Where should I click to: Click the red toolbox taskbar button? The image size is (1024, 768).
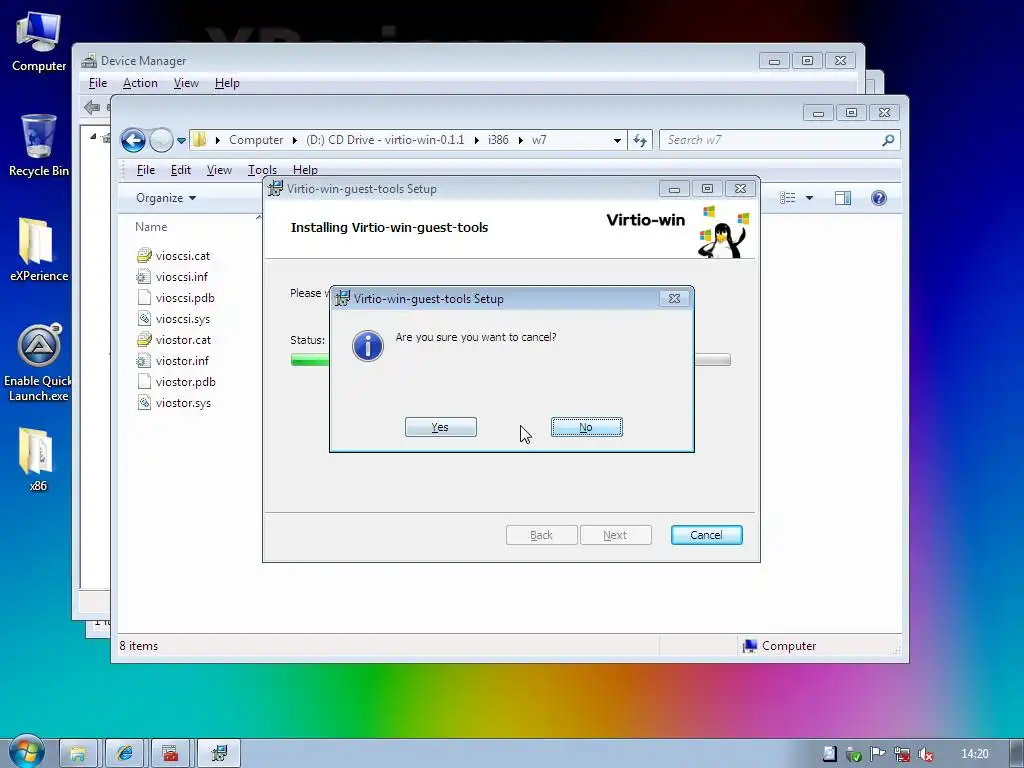(x=170, y=754)
